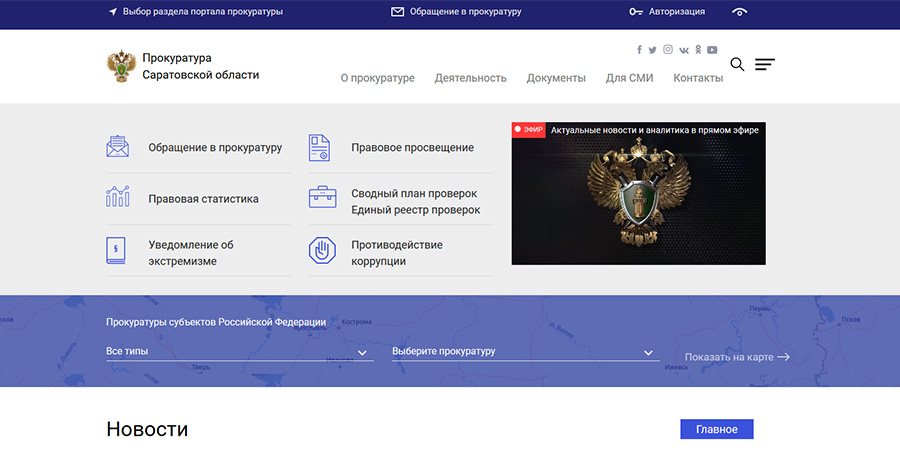900x450 pixels.
Task: Open the 'Выберите прокуратуру' dropdown
Action: pyautogui.click(x=524, y=352)
